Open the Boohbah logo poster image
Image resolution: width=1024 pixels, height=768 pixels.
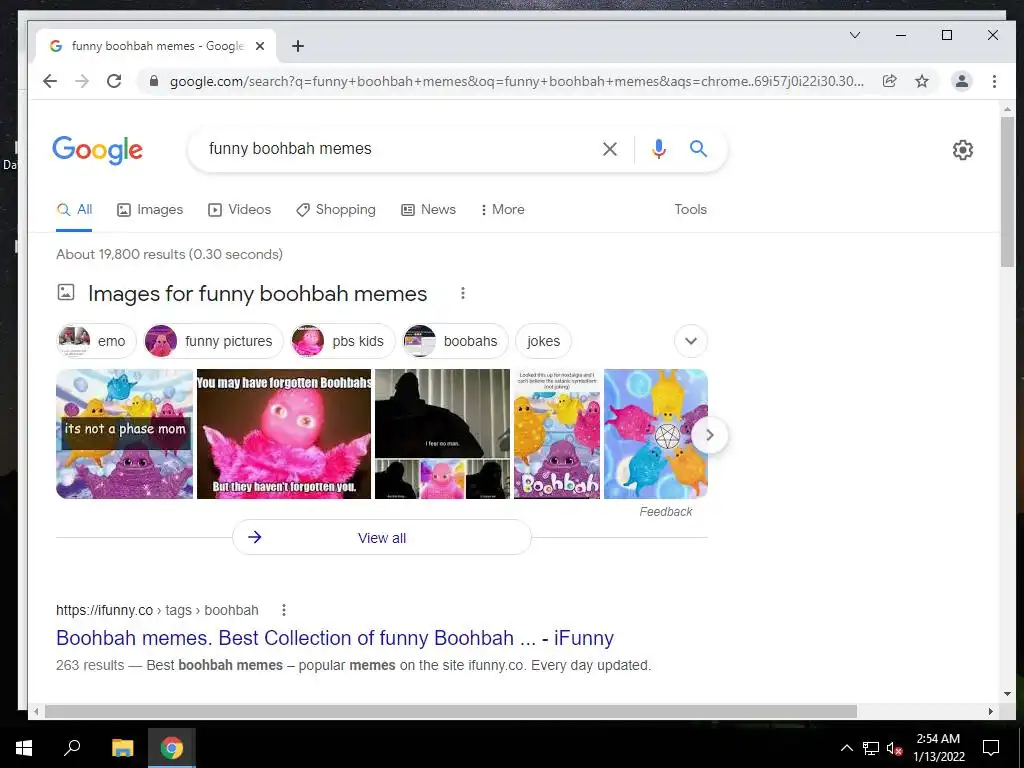557,434
